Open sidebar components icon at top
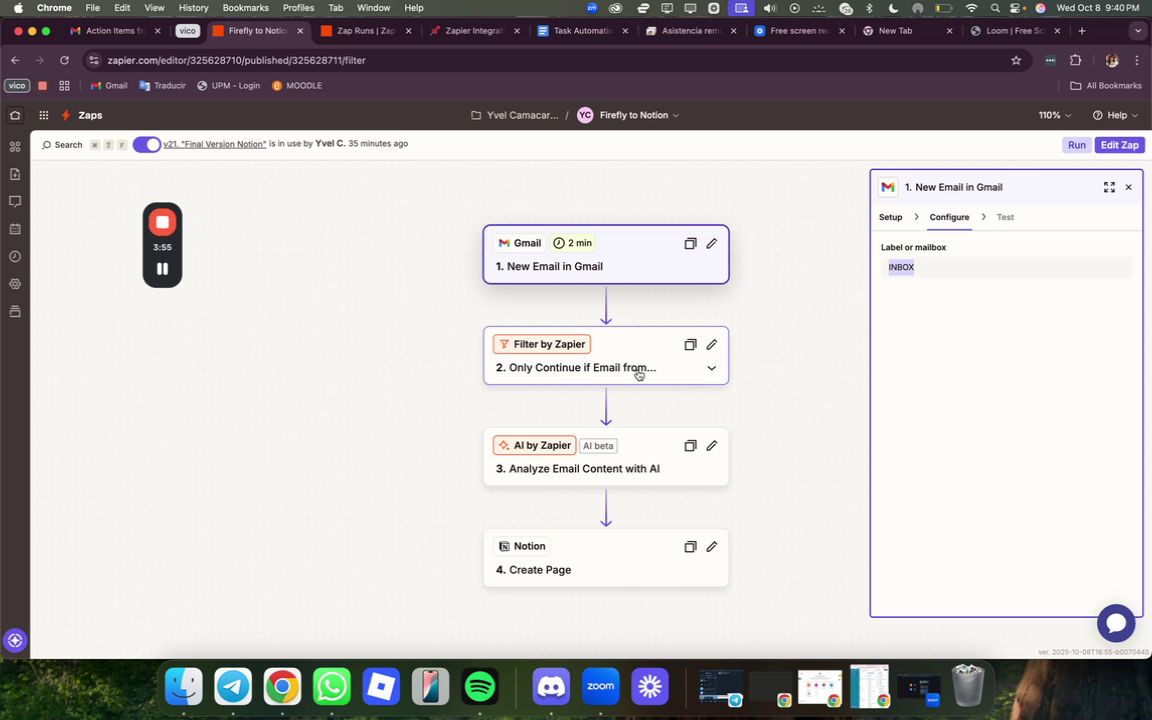Viewport: 1152px width, 720px height. pyautogui.click(x=15, y=147)
